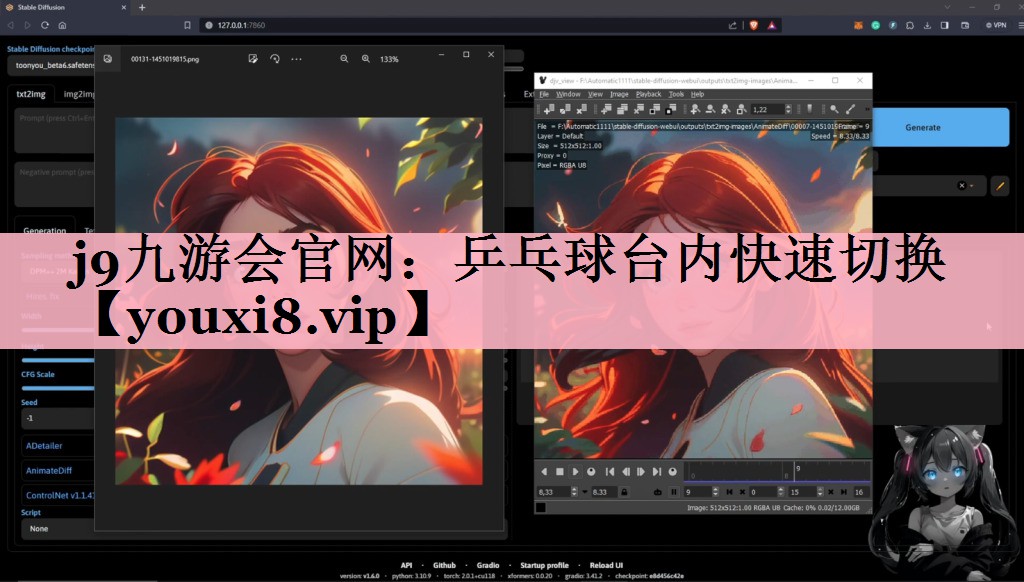This screenshot has height=582, width=1024.
Task: Zoom in in the Photos viewer
Action: click(366, 59)
